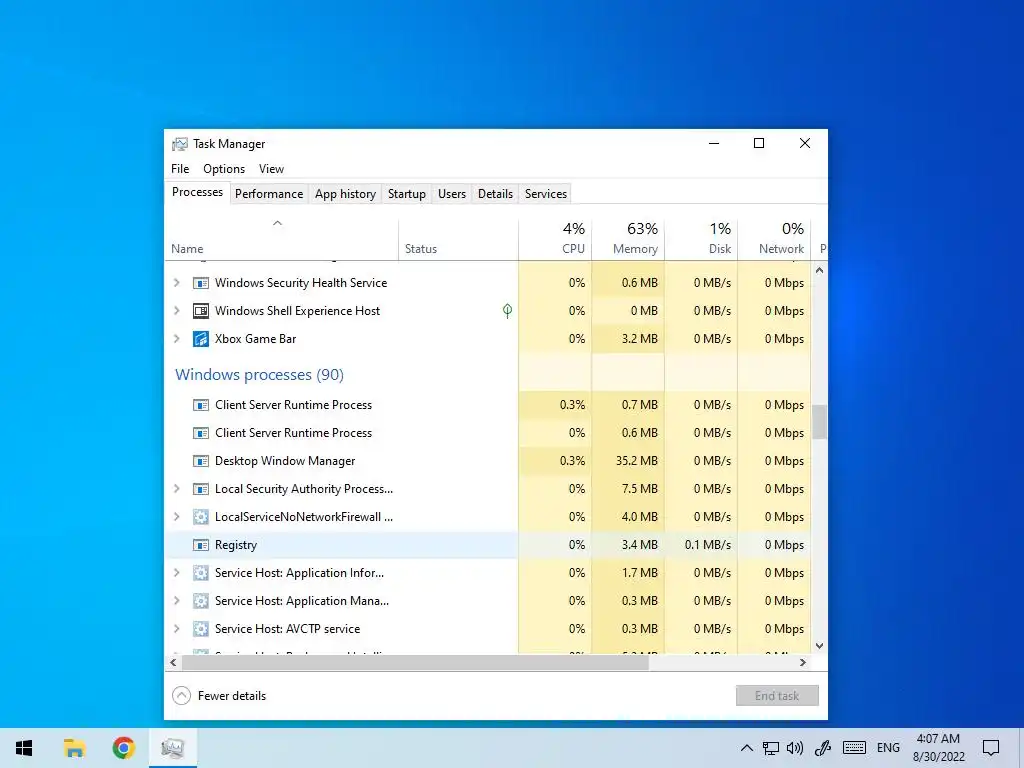Click the Windows Security Health Service icon

(x=200, y=283)
